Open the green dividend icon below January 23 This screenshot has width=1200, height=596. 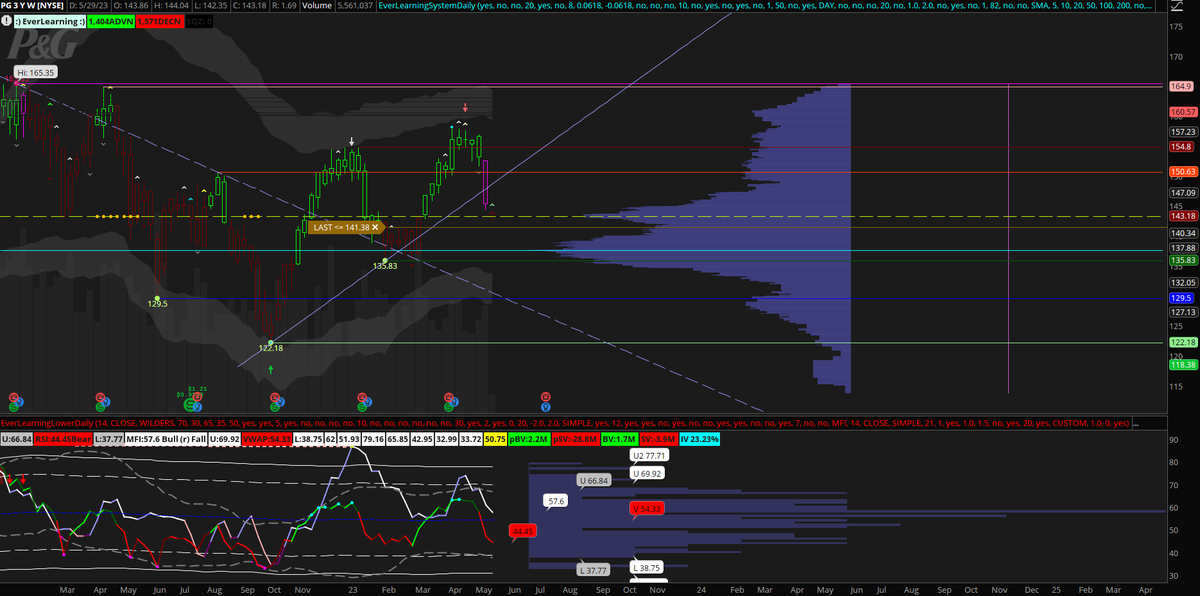[x=362, y=406]
